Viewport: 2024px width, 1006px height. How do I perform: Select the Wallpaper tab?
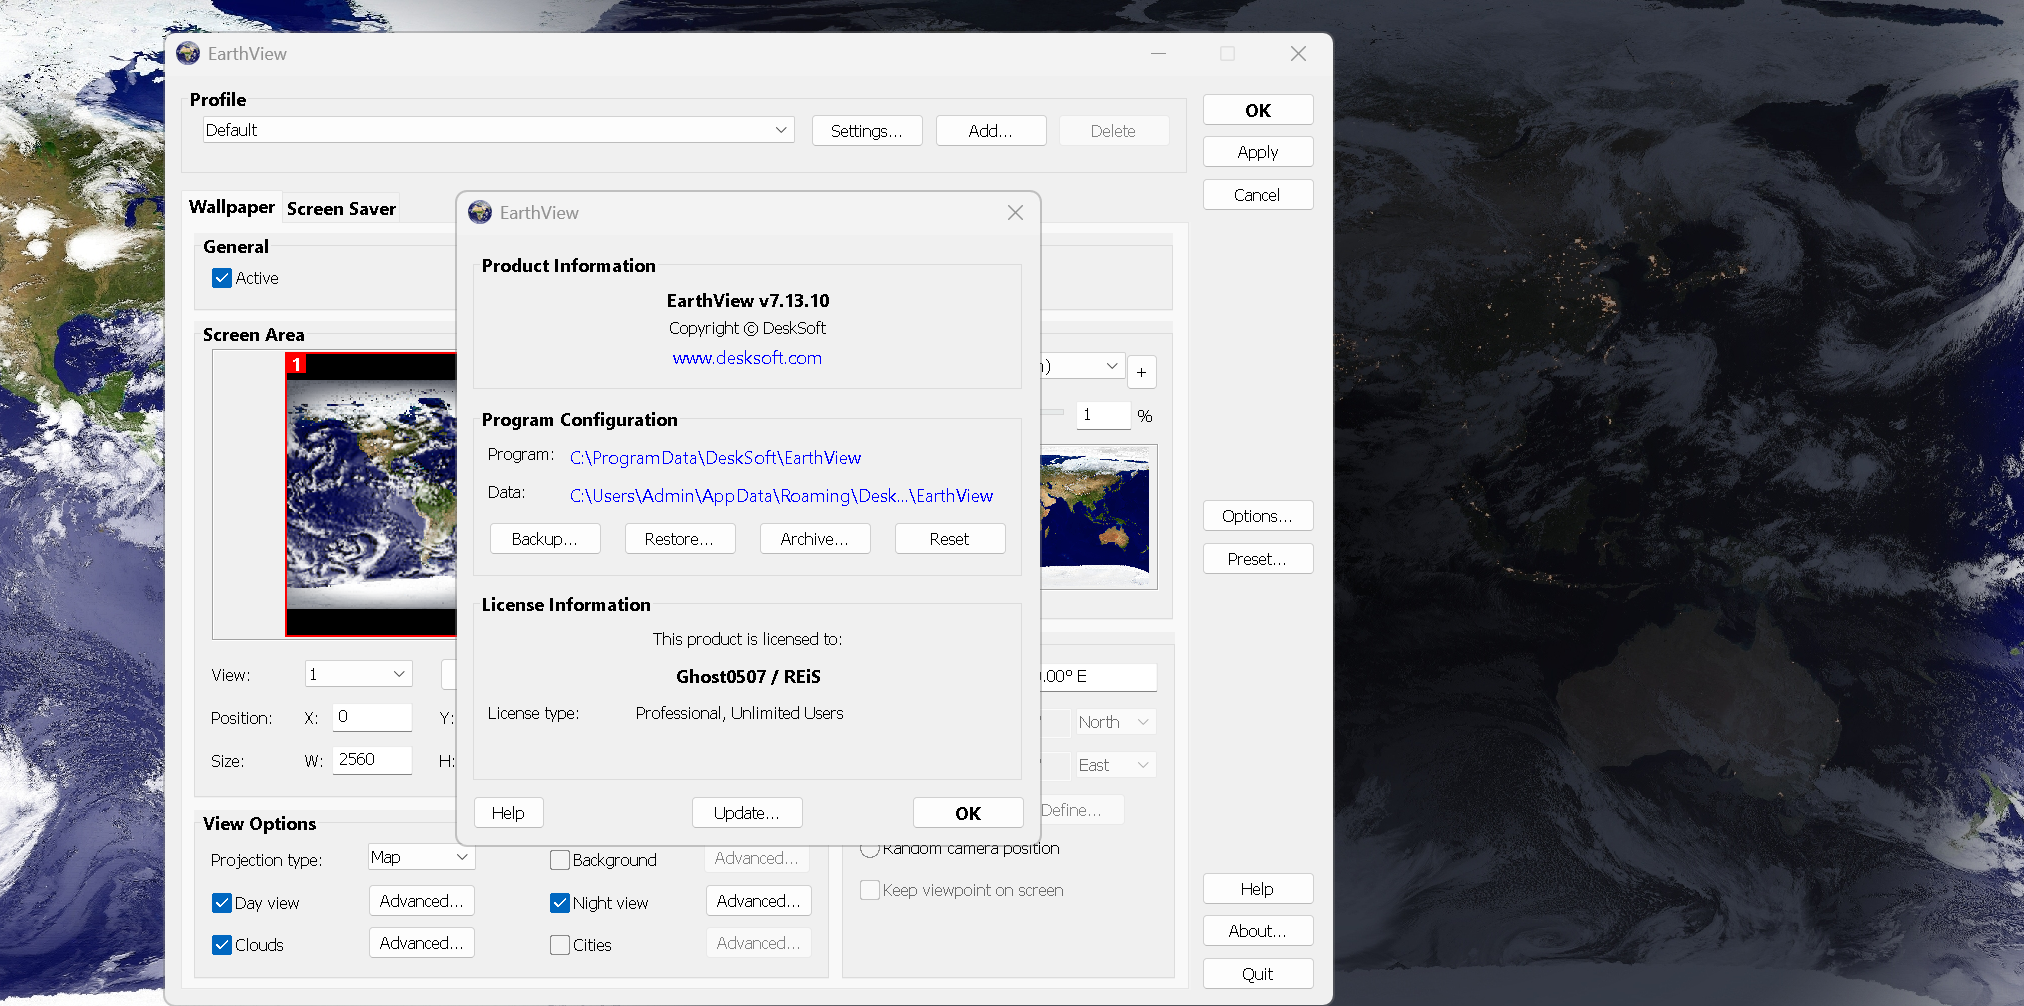pos(232,207)
